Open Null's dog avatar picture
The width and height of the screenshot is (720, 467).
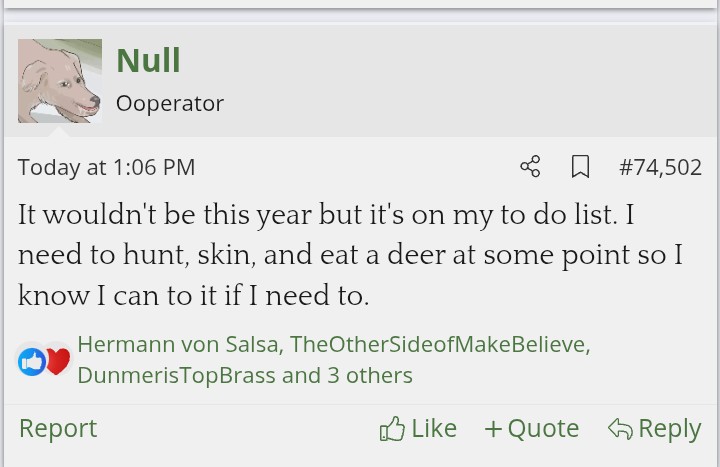[x=60, y=81]
